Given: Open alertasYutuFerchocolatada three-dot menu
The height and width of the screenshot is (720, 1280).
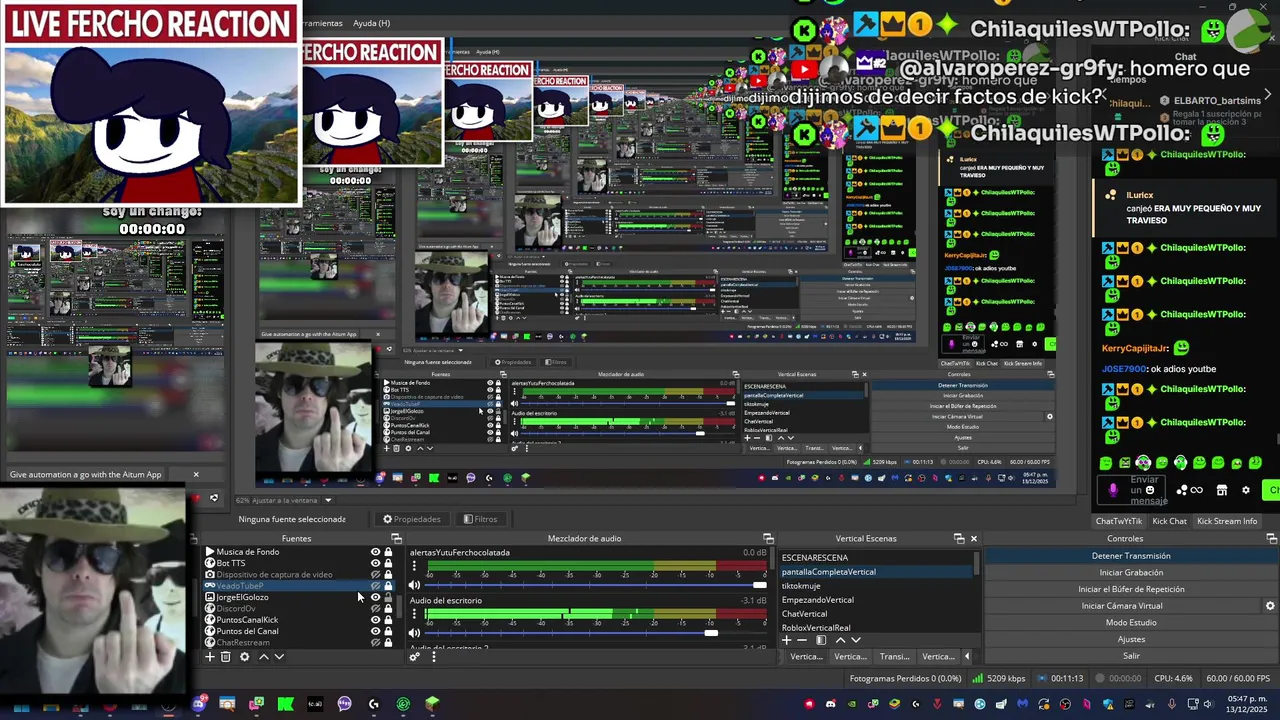Looking at the screenshot, I should coord(414,567).
